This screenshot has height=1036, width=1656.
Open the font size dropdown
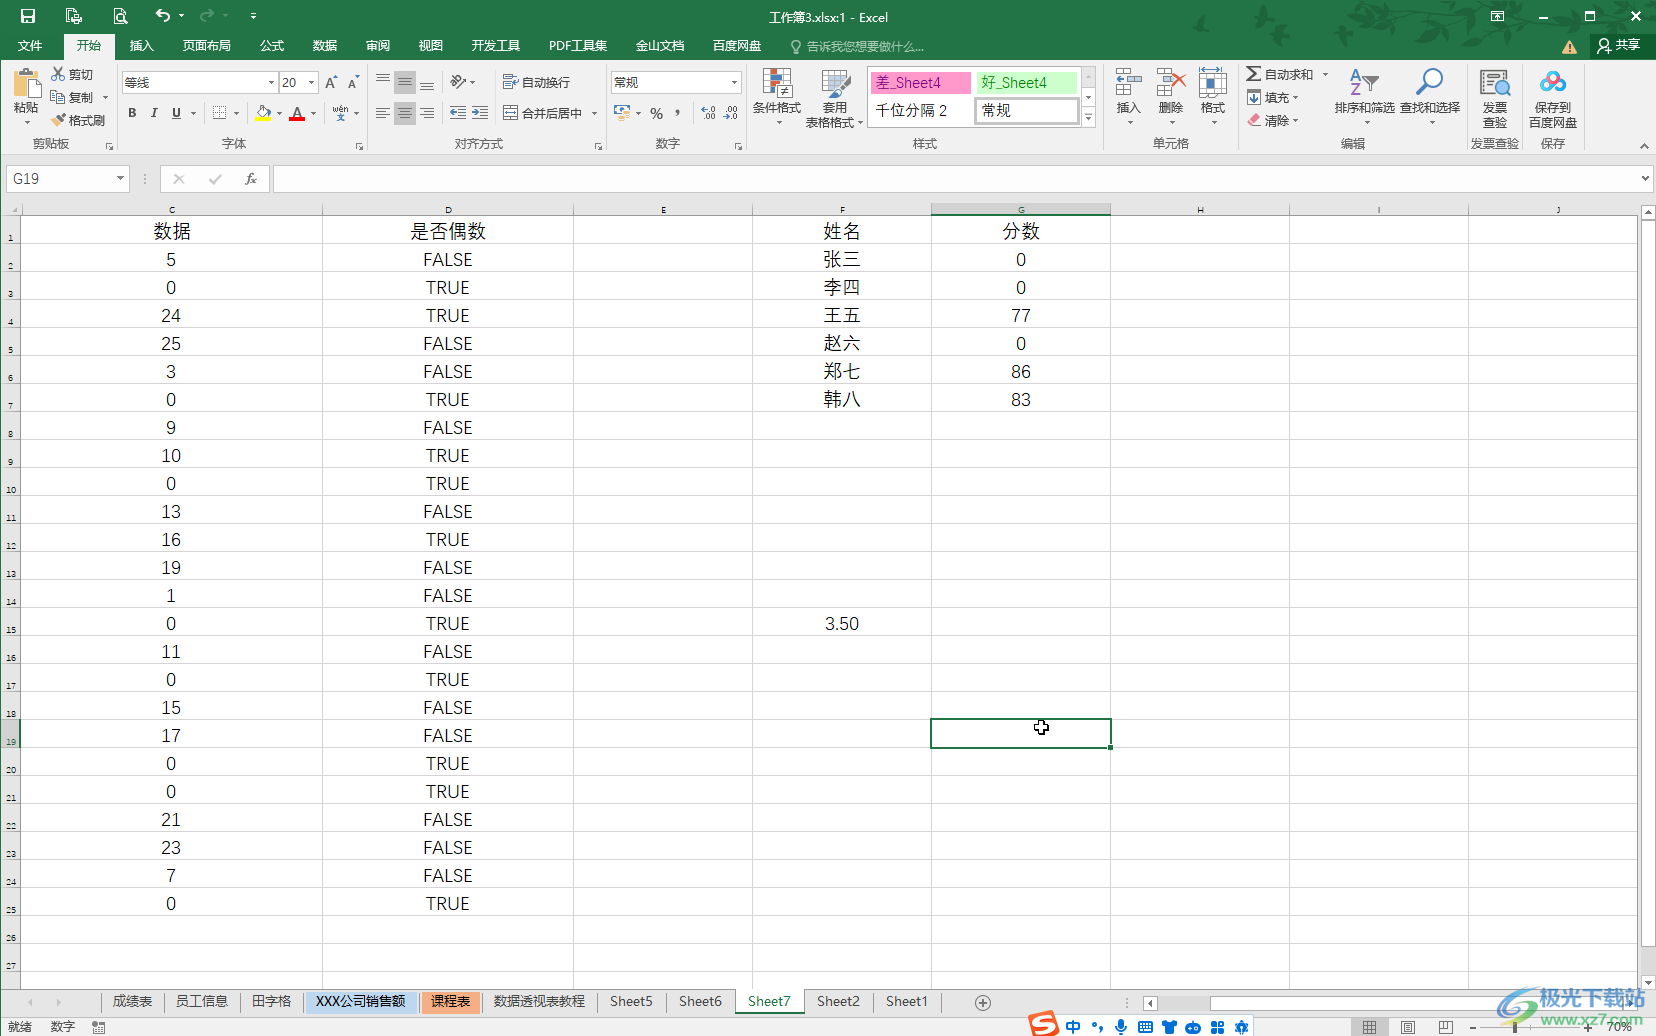[x=312, y=82]
